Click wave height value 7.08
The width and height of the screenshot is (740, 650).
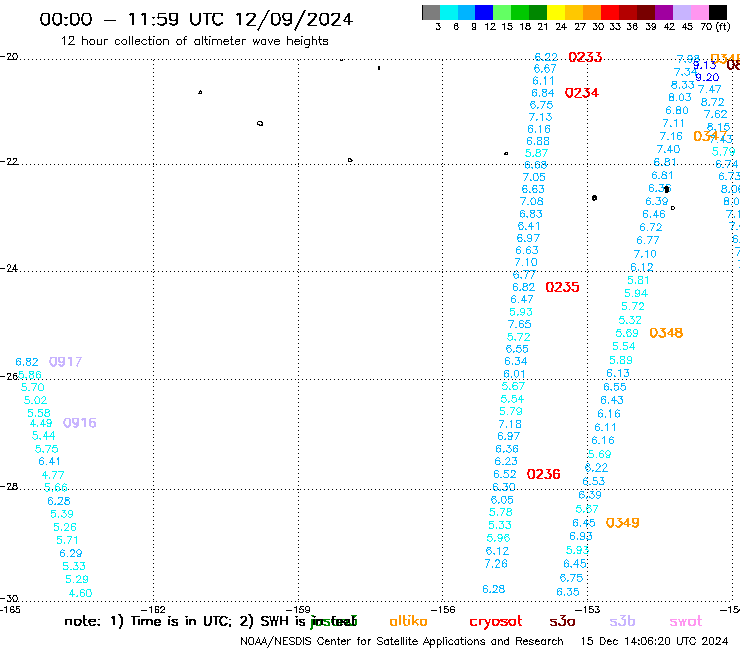coord(532,202)
